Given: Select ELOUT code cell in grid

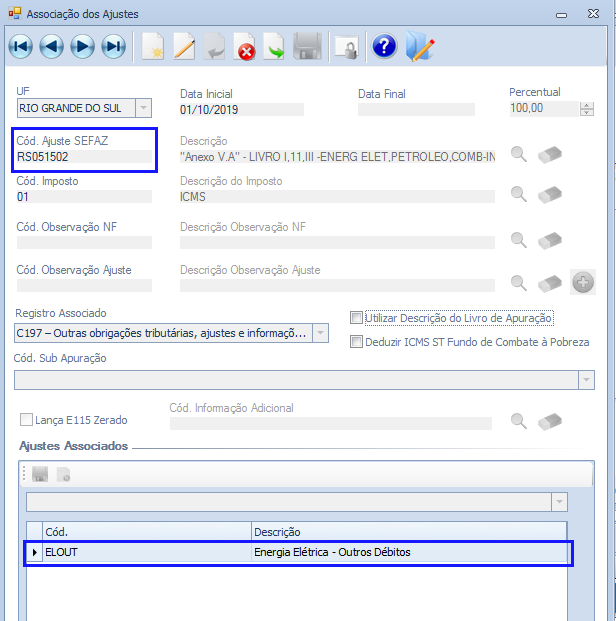Looking at the screenshot, I should [147, 552].
